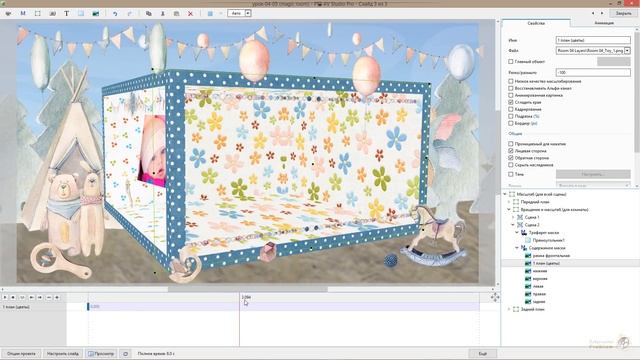
Task: Uncheck the Сгладить края checkbox
Action: [511, 102]
